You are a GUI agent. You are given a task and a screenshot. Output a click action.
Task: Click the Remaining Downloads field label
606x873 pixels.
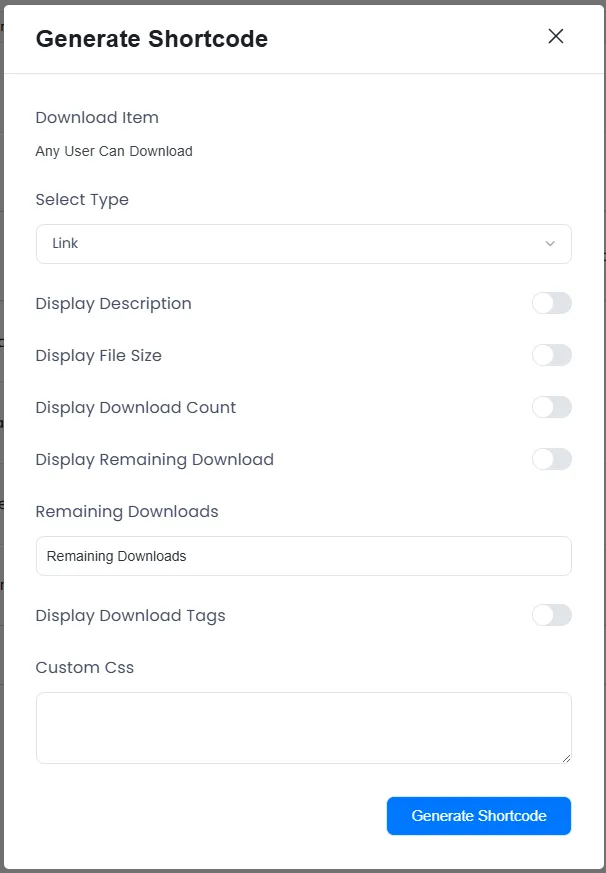pyautogui.click(x=127, y=512)
